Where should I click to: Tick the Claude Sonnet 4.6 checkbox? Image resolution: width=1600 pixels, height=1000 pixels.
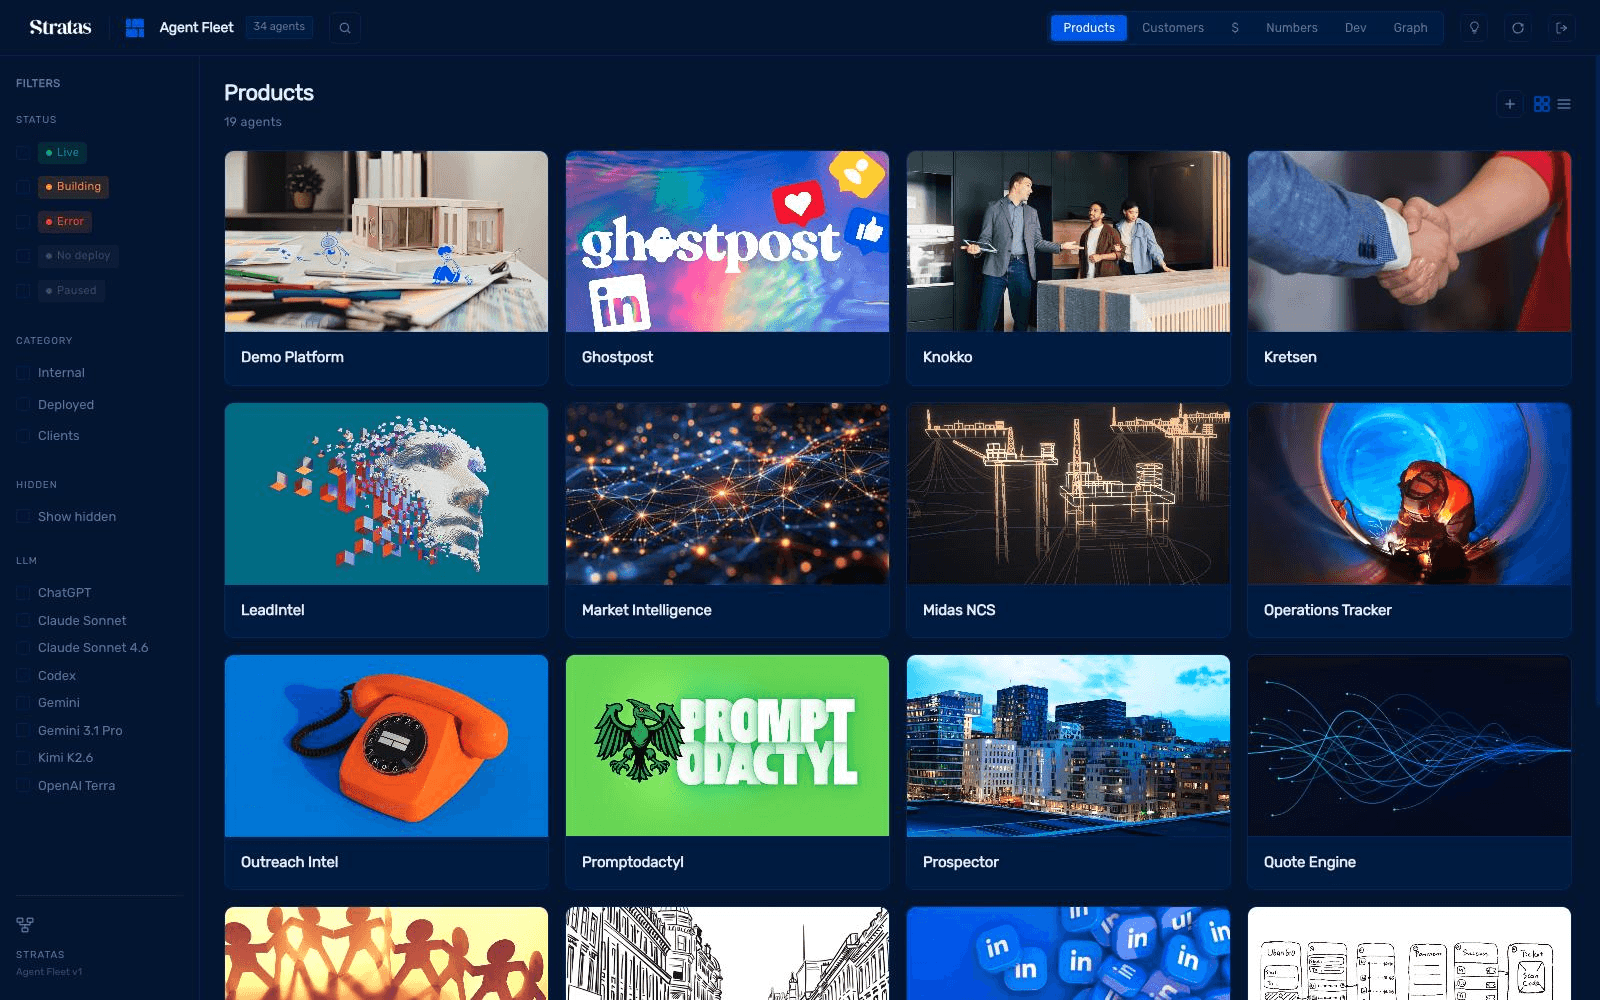23,648
